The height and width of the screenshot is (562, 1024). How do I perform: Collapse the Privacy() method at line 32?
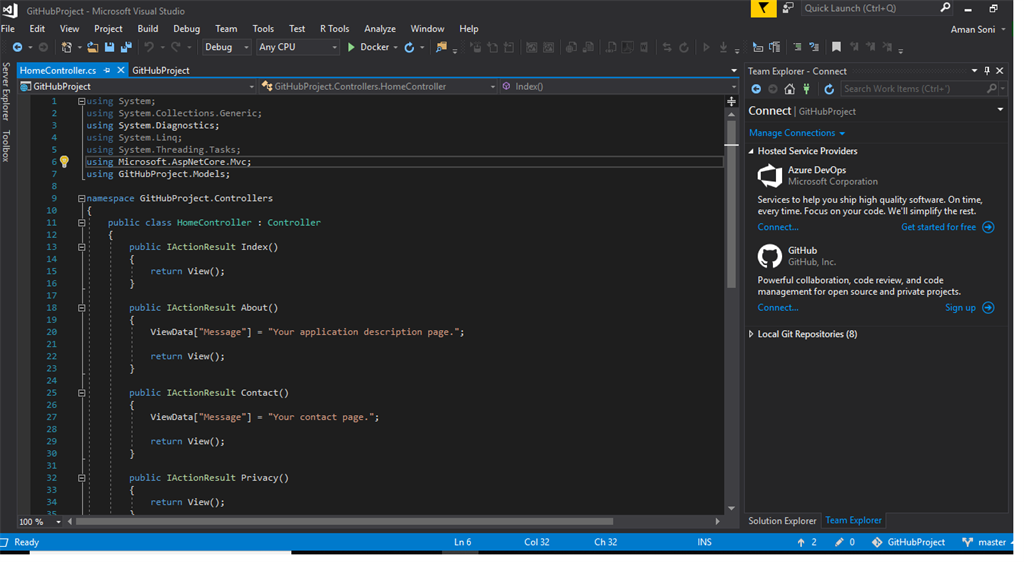[82, 478]
